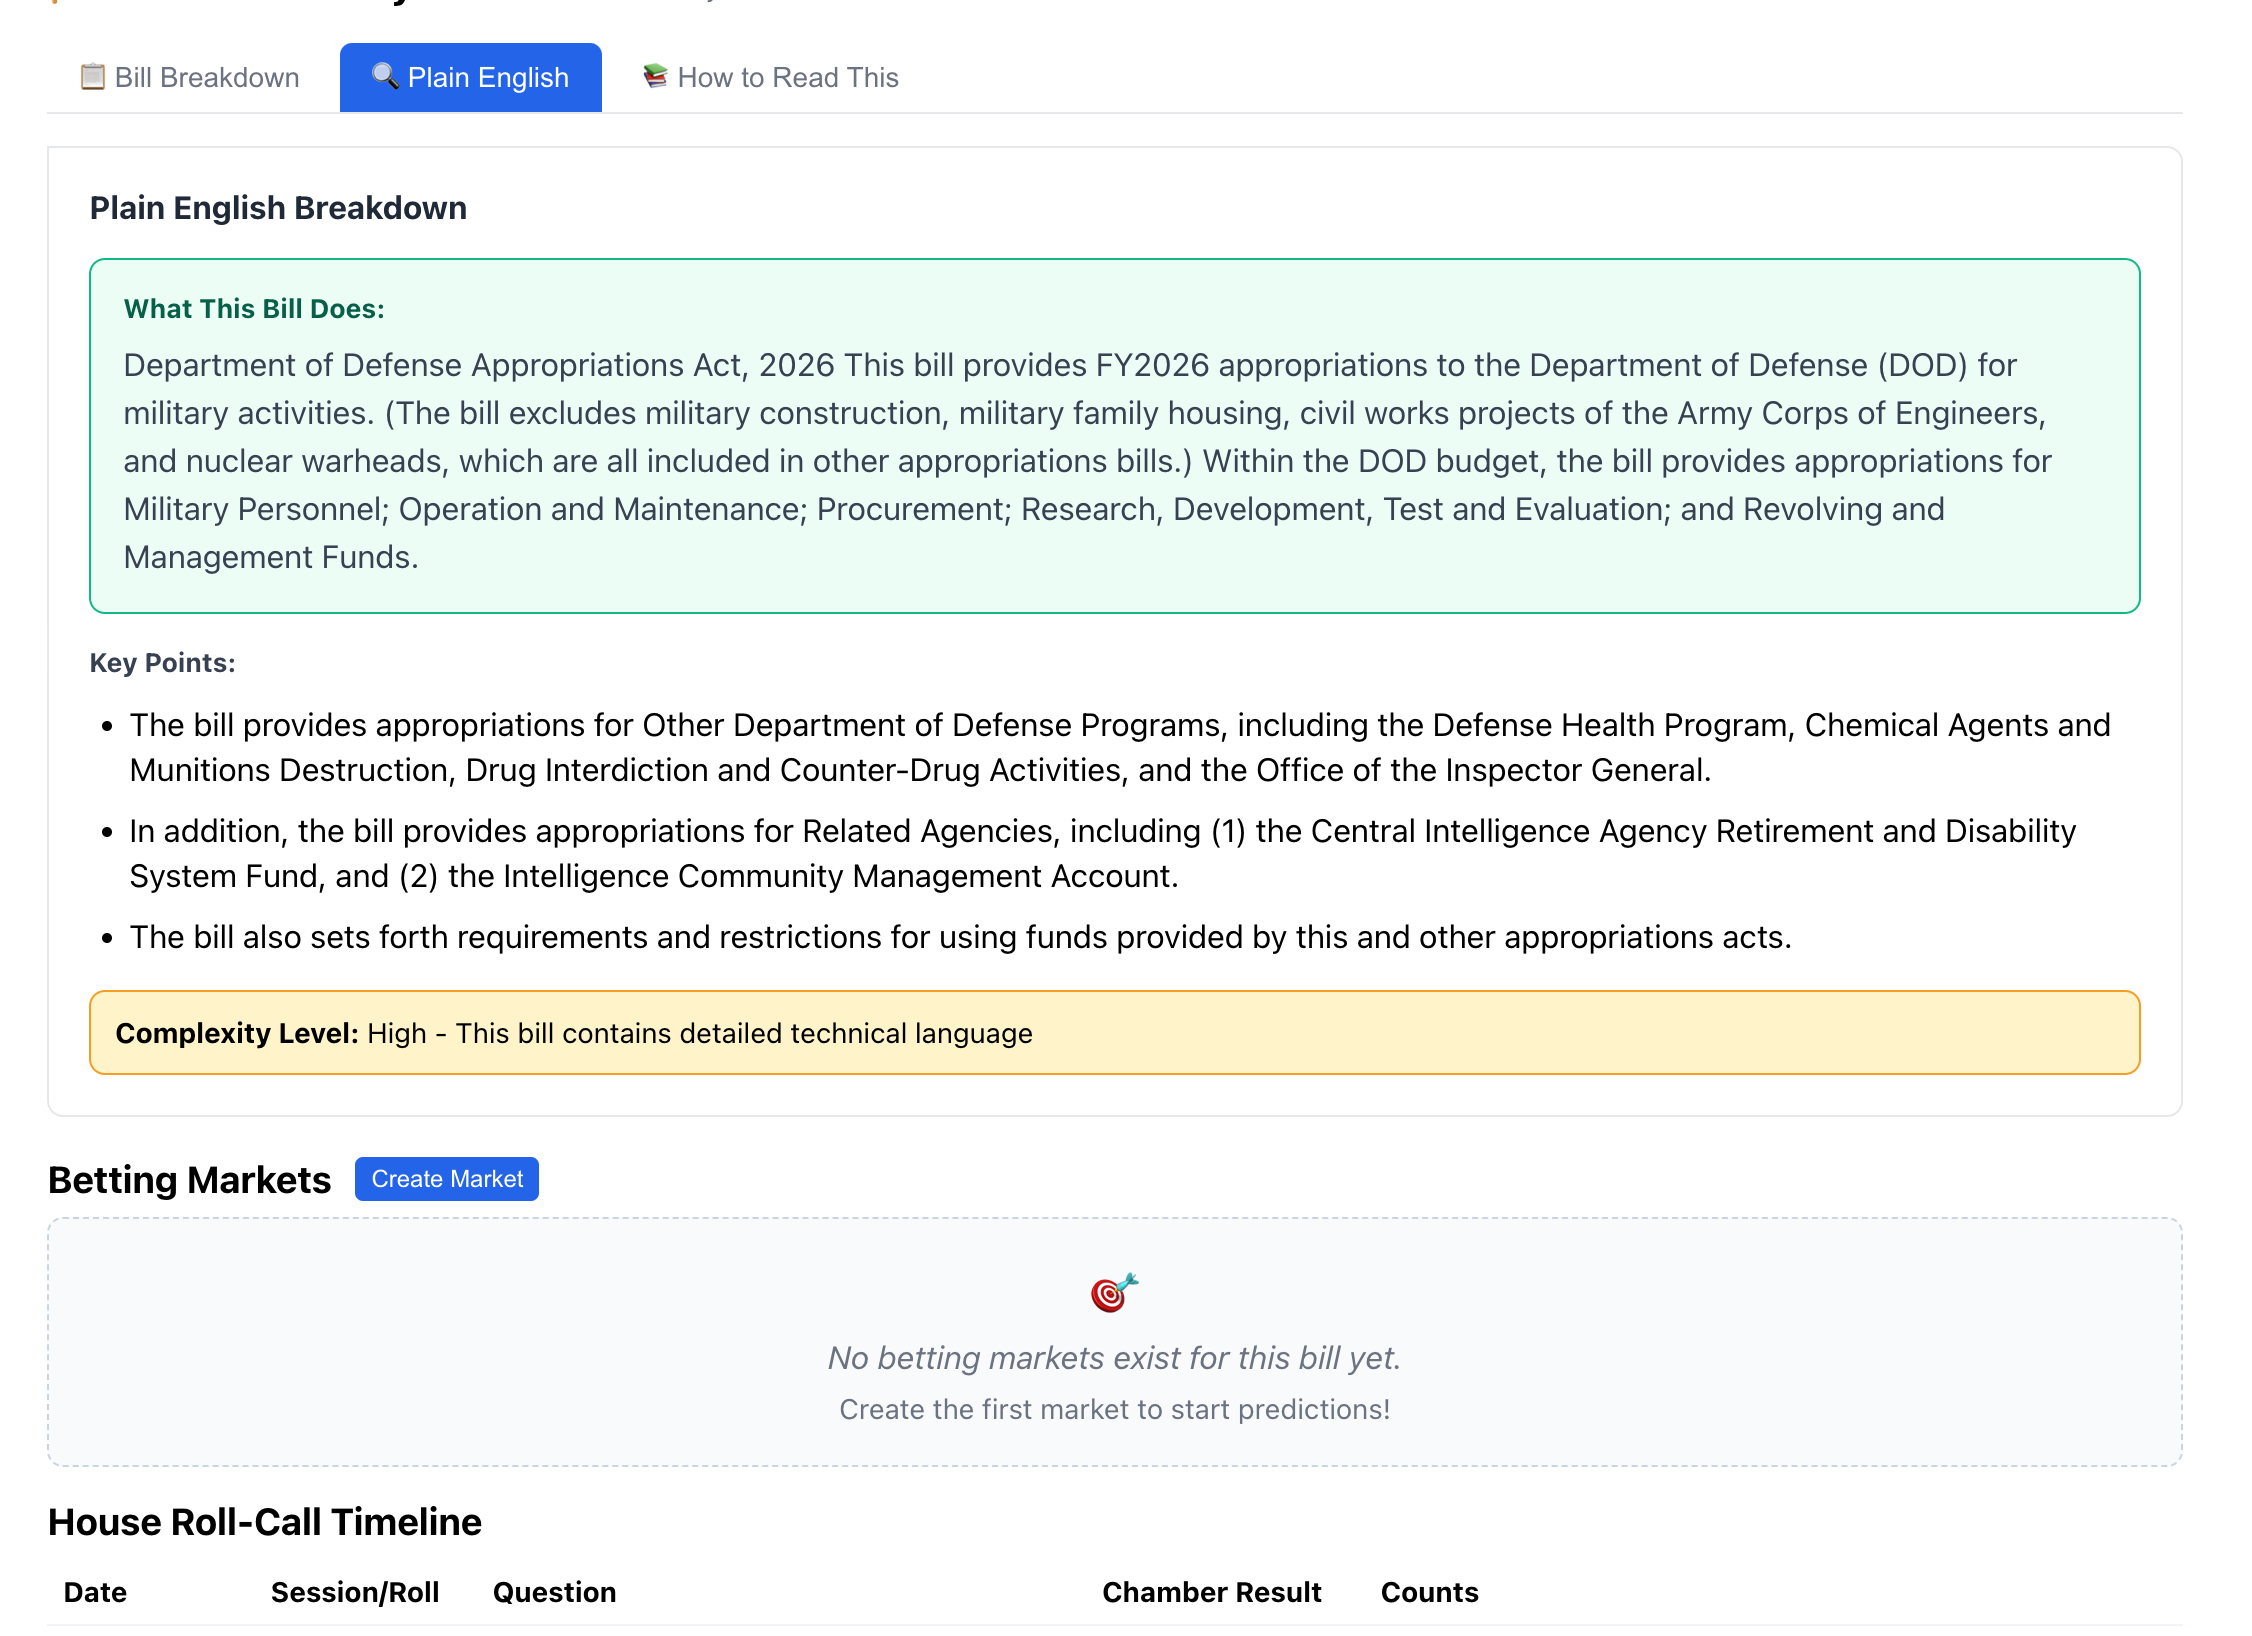Click the magnifying glass icon on Plain English
This screenshot has width=2252, height=1636.
click(384, 76)
